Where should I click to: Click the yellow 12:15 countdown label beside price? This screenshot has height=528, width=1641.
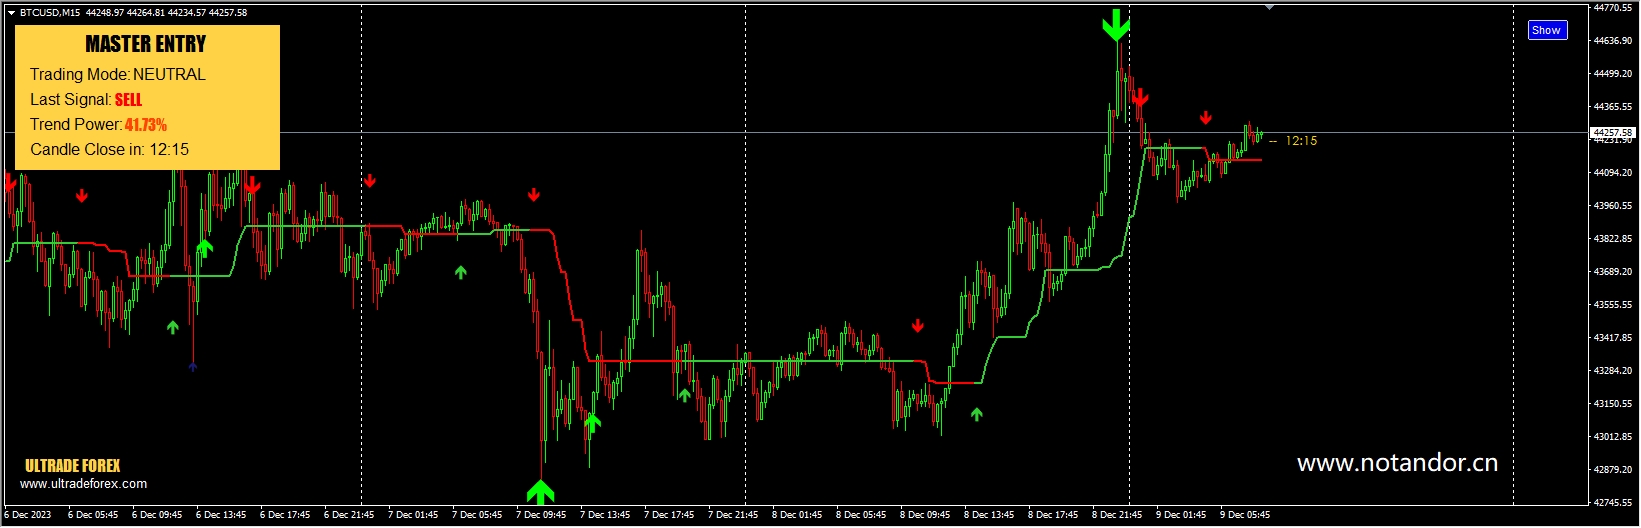[1301, 141]
